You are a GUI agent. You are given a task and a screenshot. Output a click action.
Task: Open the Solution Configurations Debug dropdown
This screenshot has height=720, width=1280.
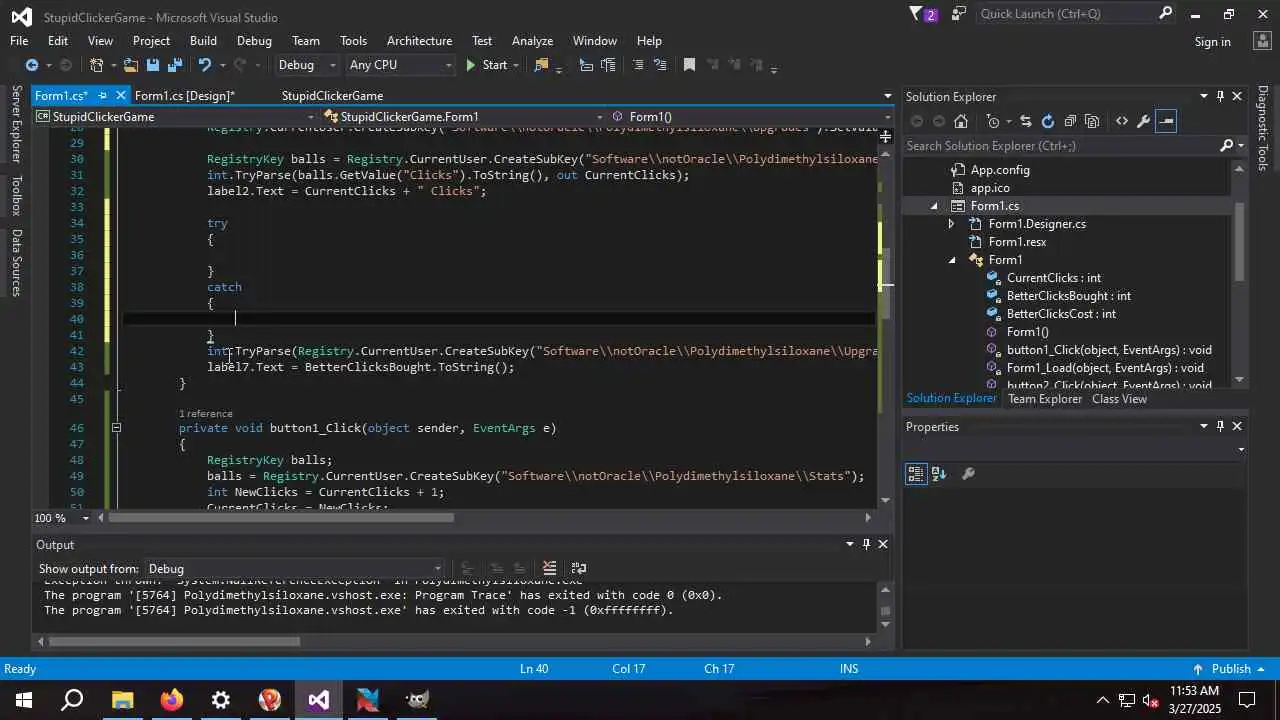[x=307, y=65]
